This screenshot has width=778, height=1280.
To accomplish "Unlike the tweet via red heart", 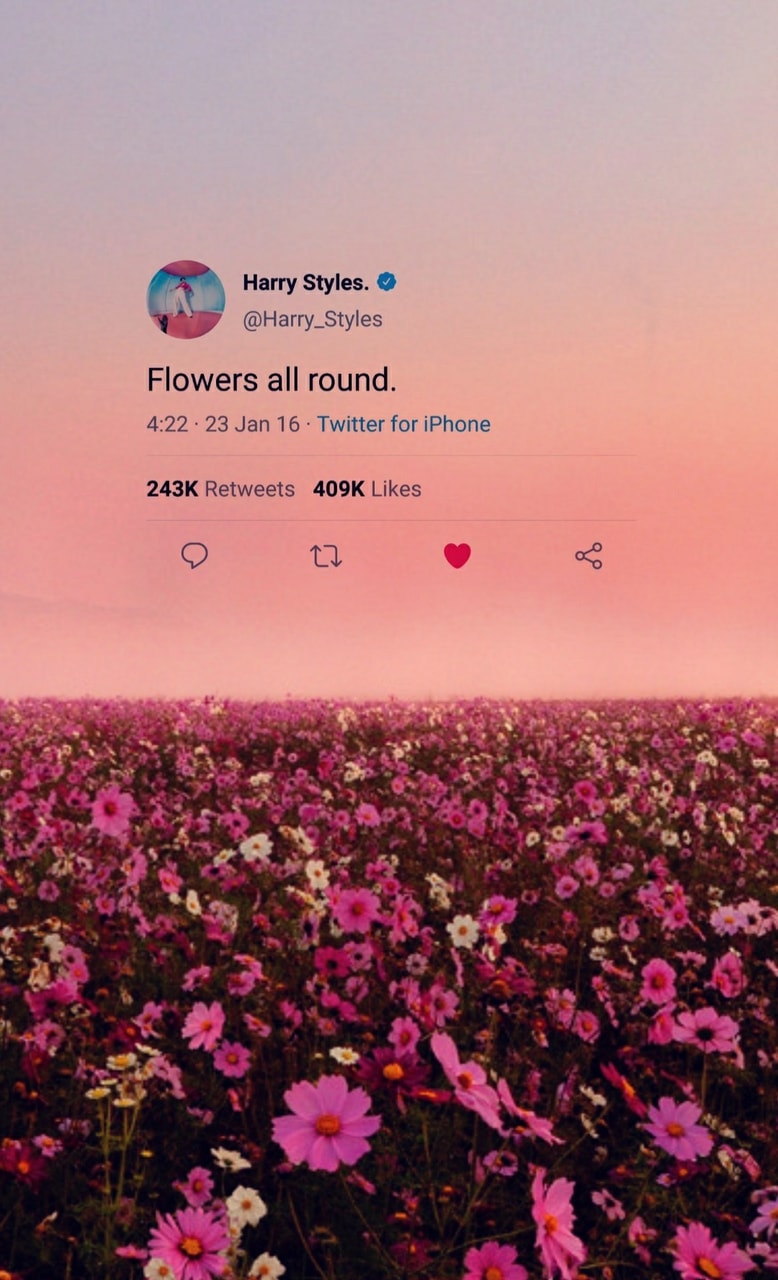I will (457, 556).
